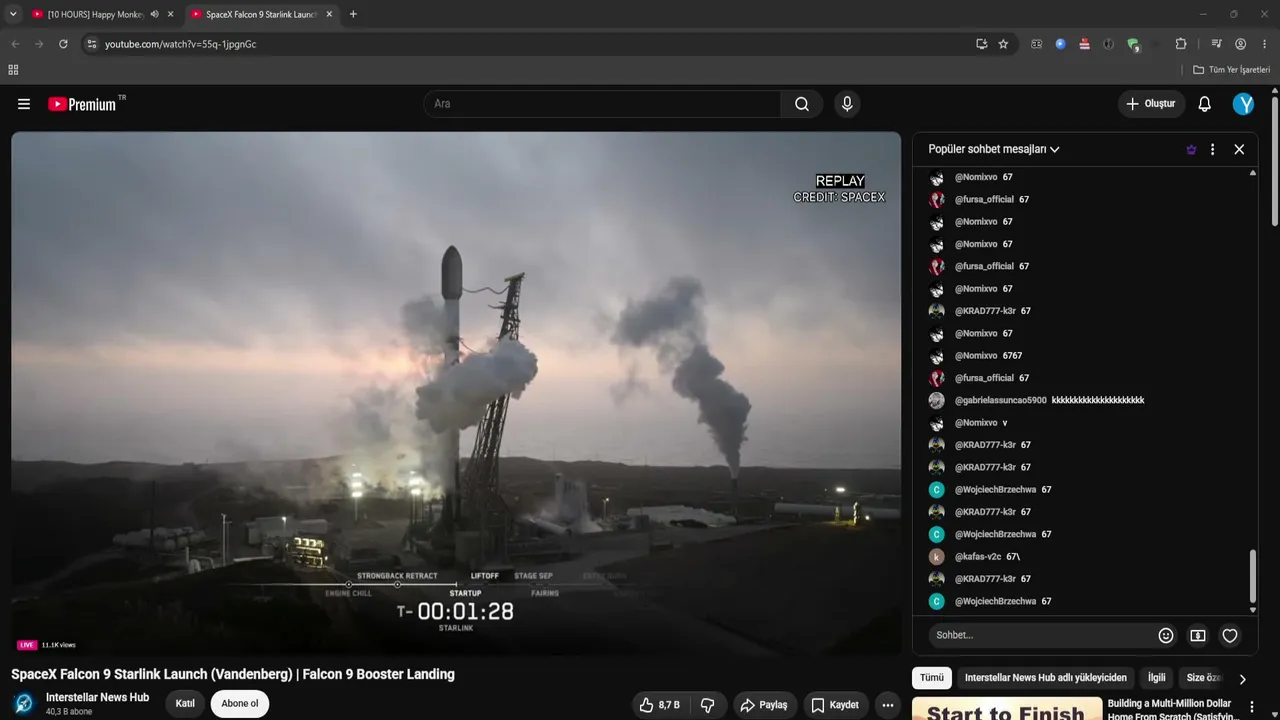Open the purple crown membership icon in chat
Screen dimensions: 1280x720
coord(1191,149)
